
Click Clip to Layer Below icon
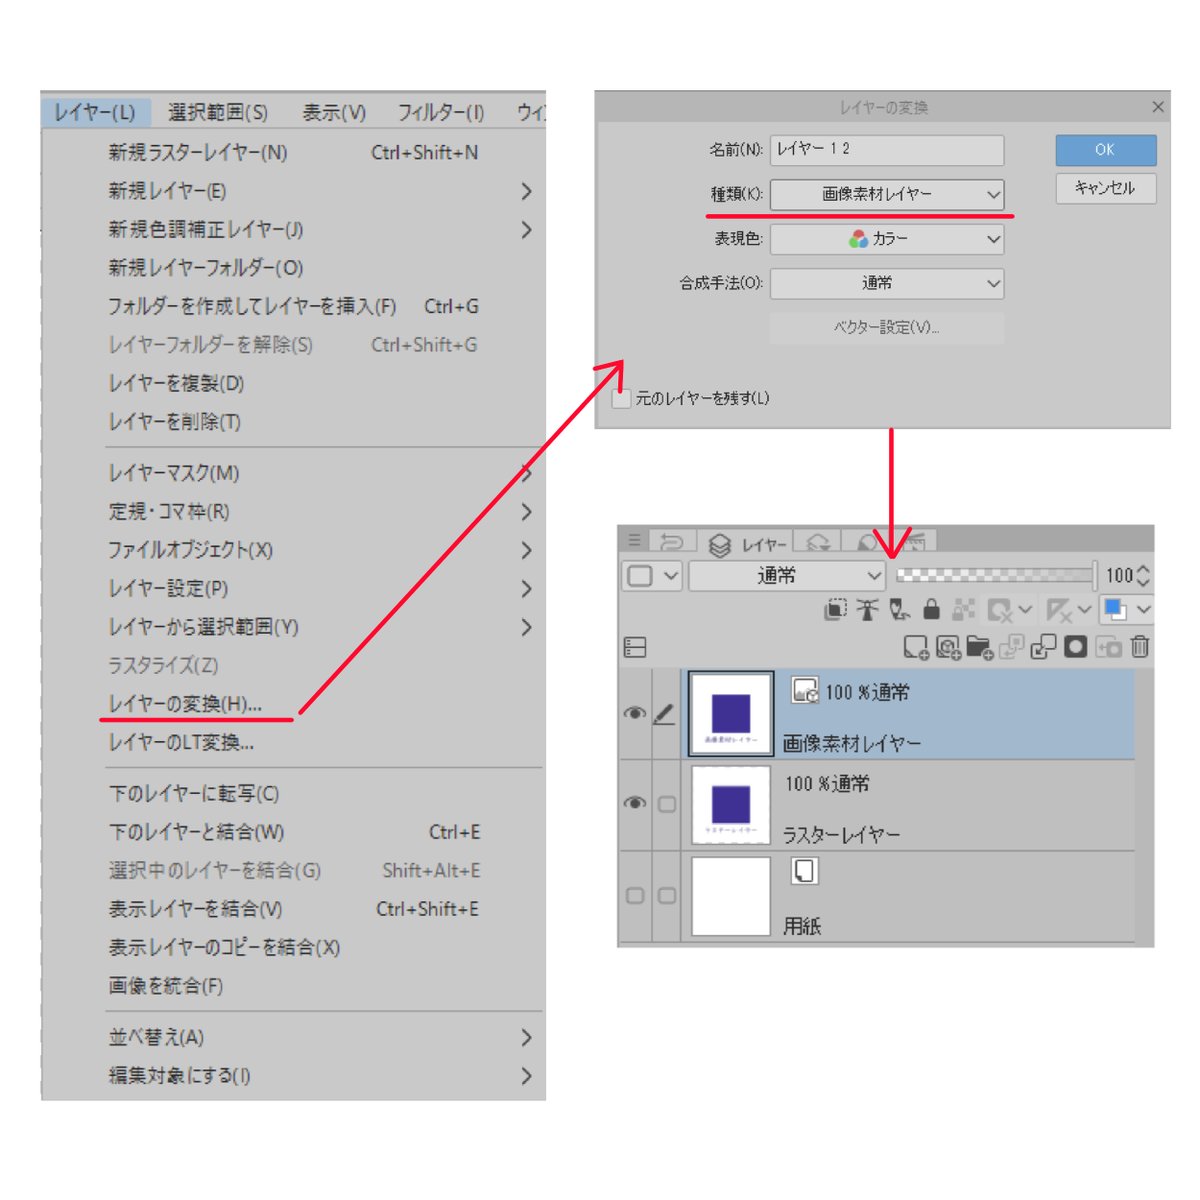(836, 609)
